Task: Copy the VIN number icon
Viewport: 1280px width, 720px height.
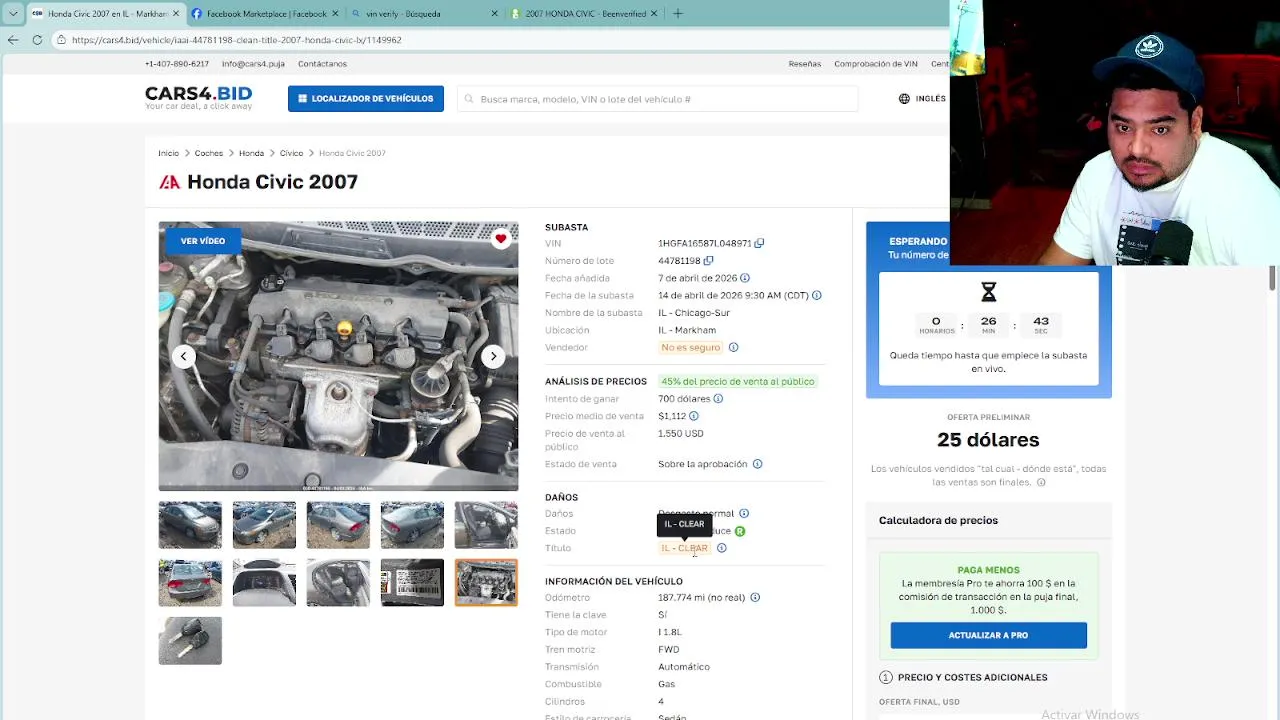Action: click(759, 243)
